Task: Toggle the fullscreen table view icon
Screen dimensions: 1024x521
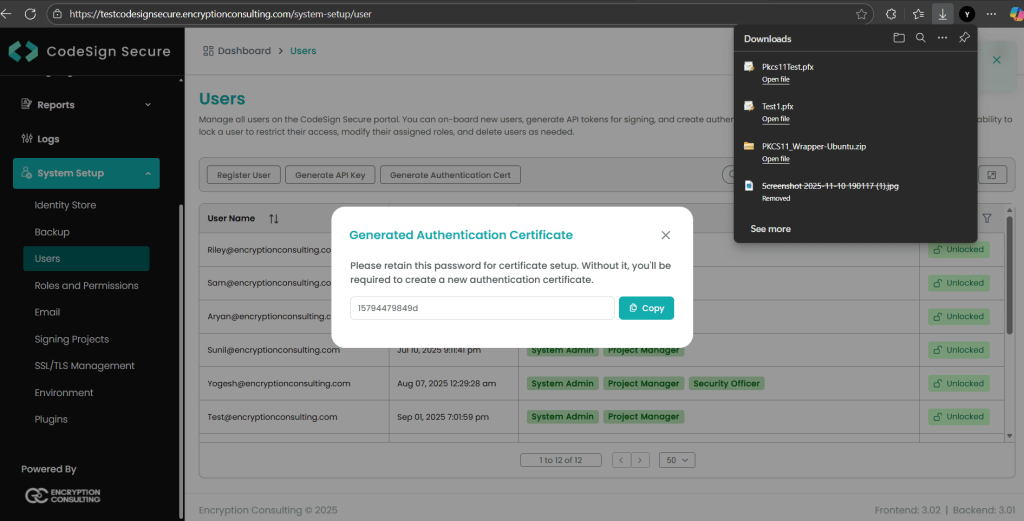Action: [992, 175]
